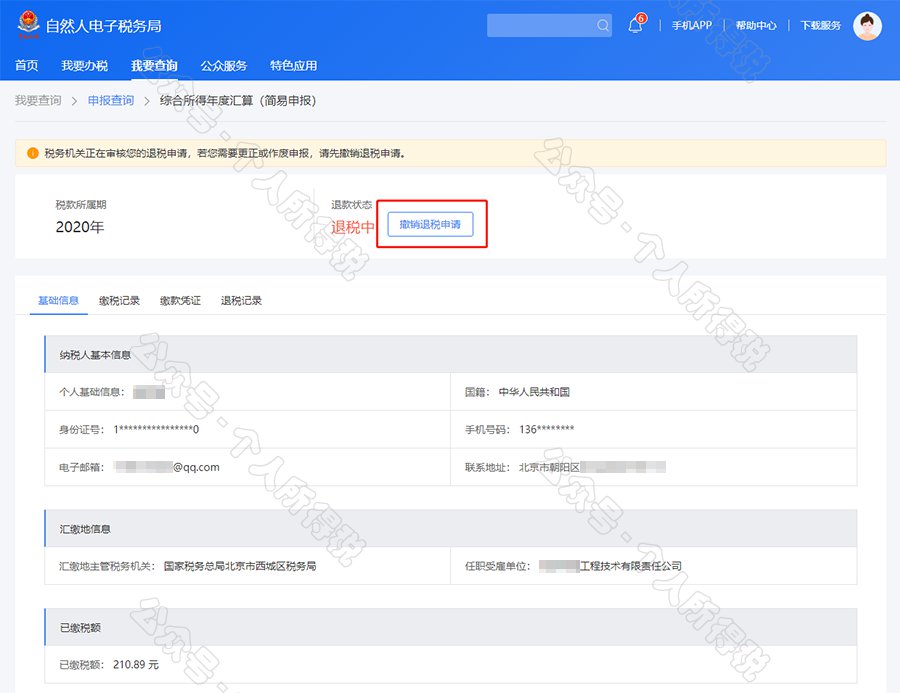The width and height of the screenshot is (900, 693).
Task: Open the user avatar profile
Action: [x=867, y=26]
